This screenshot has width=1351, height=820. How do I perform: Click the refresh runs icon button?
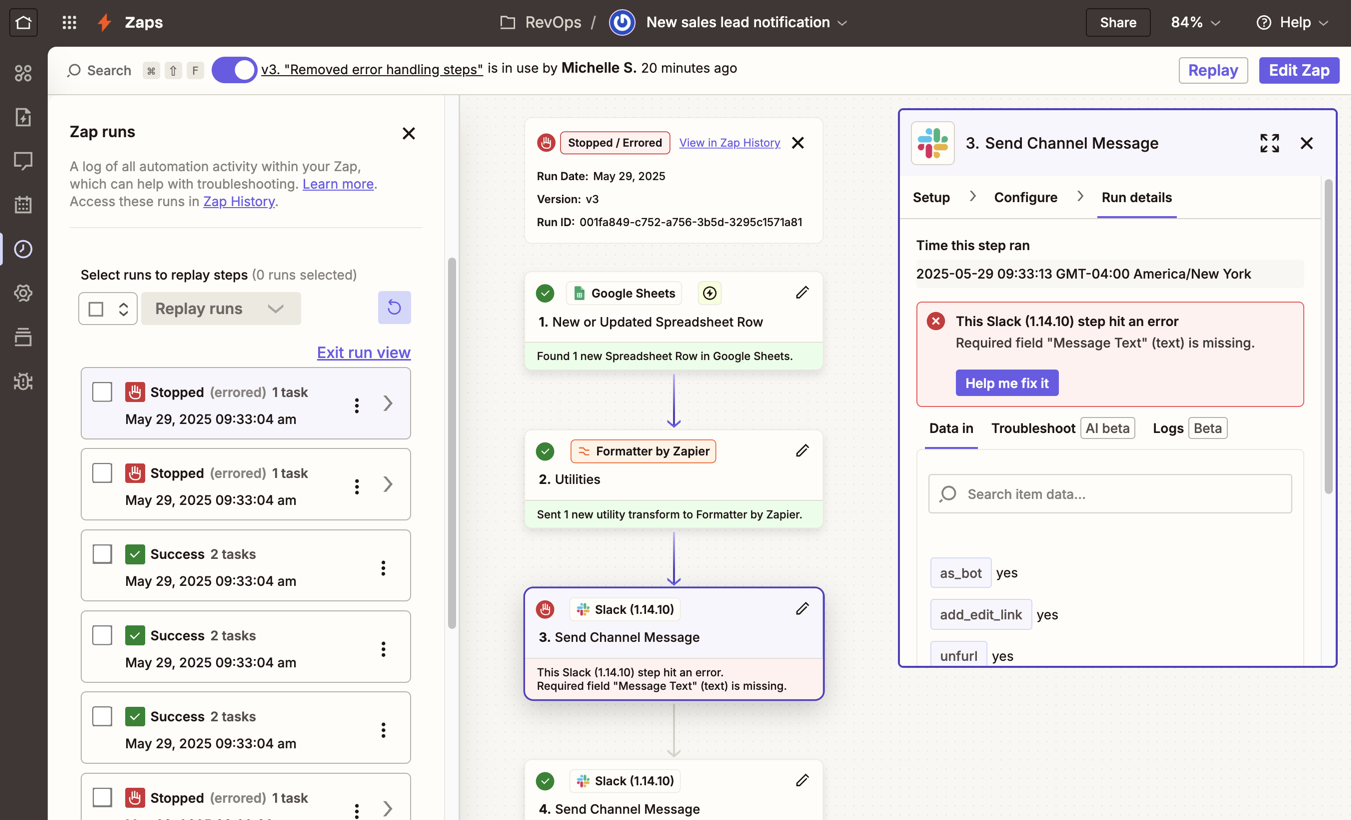pos(394,308)
